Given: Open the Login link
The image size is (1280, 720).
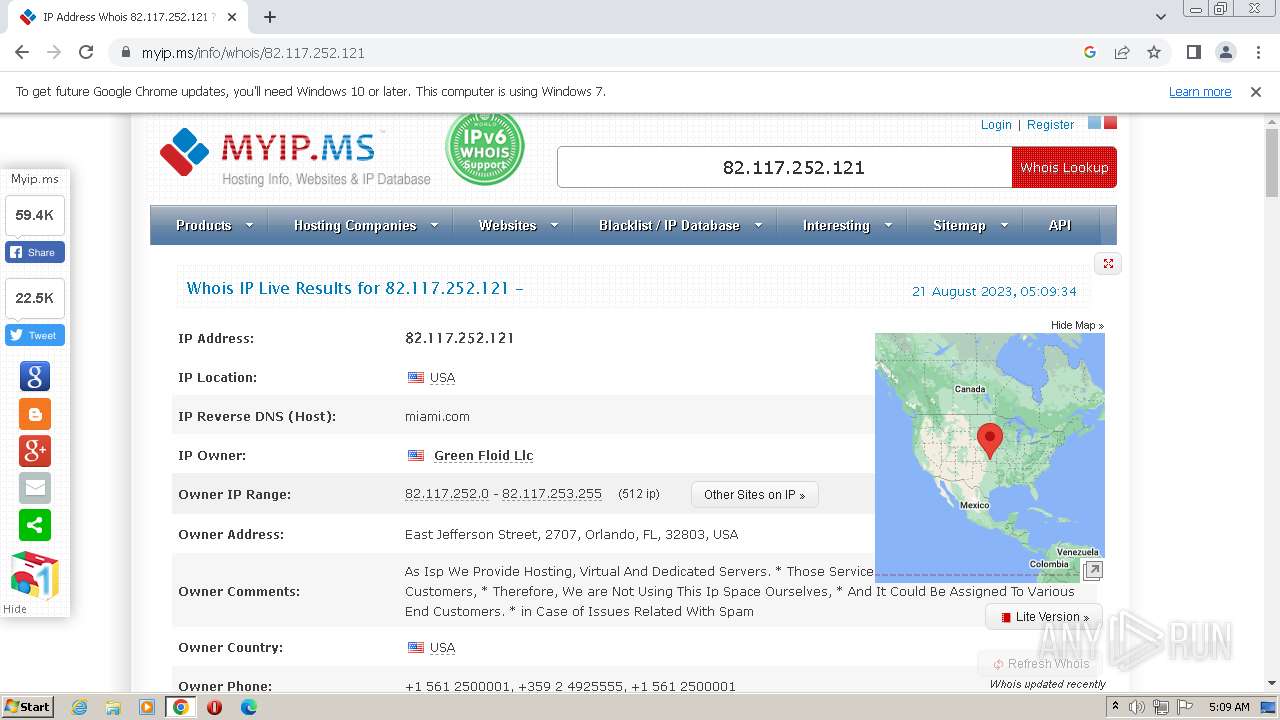Looking at the screenshot, I should (x=996, y=125).
